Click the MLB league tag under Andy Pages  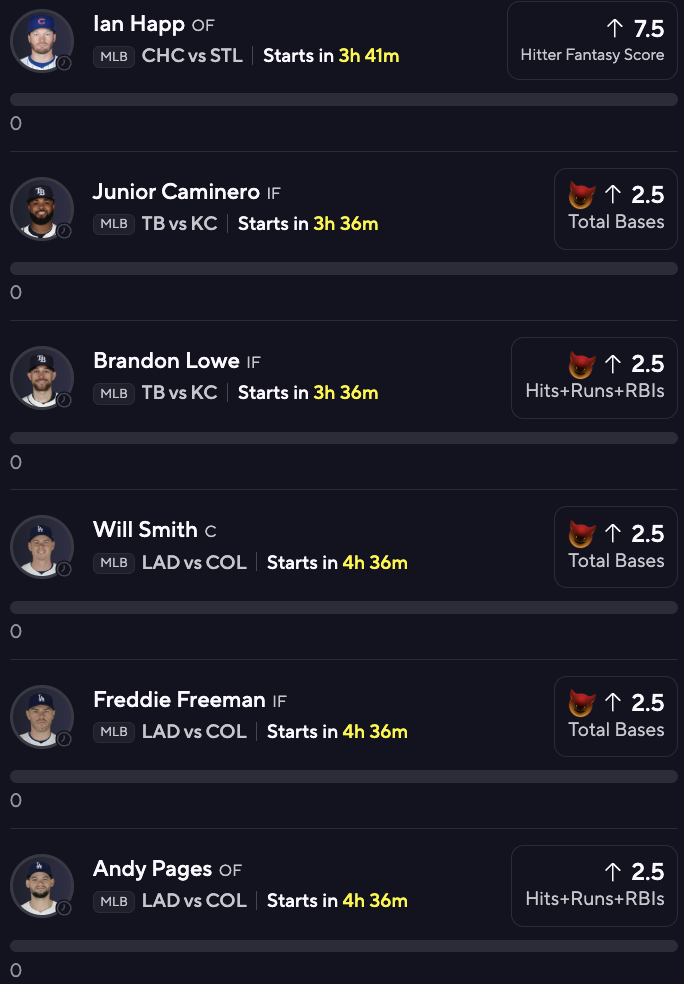(x=114, y=901)
